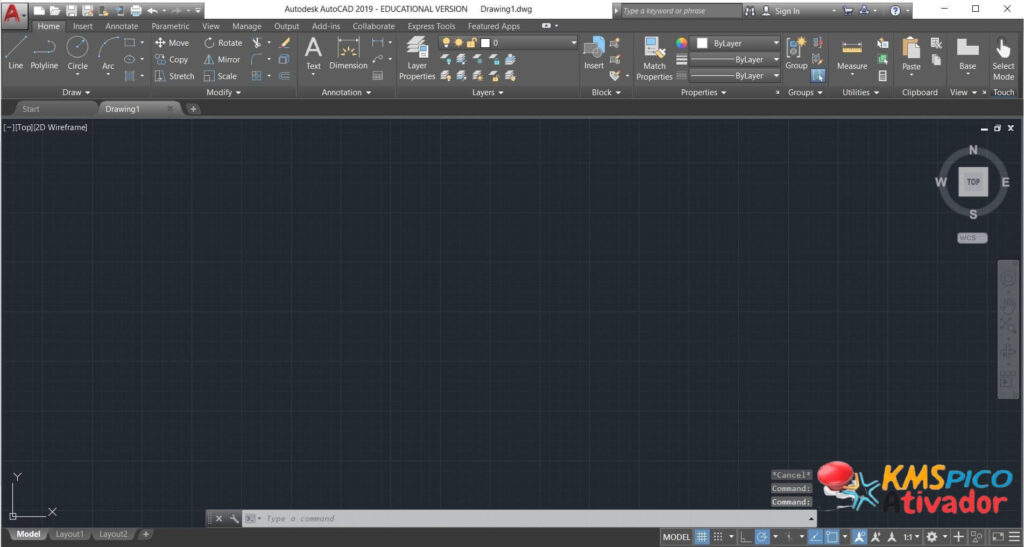Toggle group selection button in Groups panel

(818, 76)
